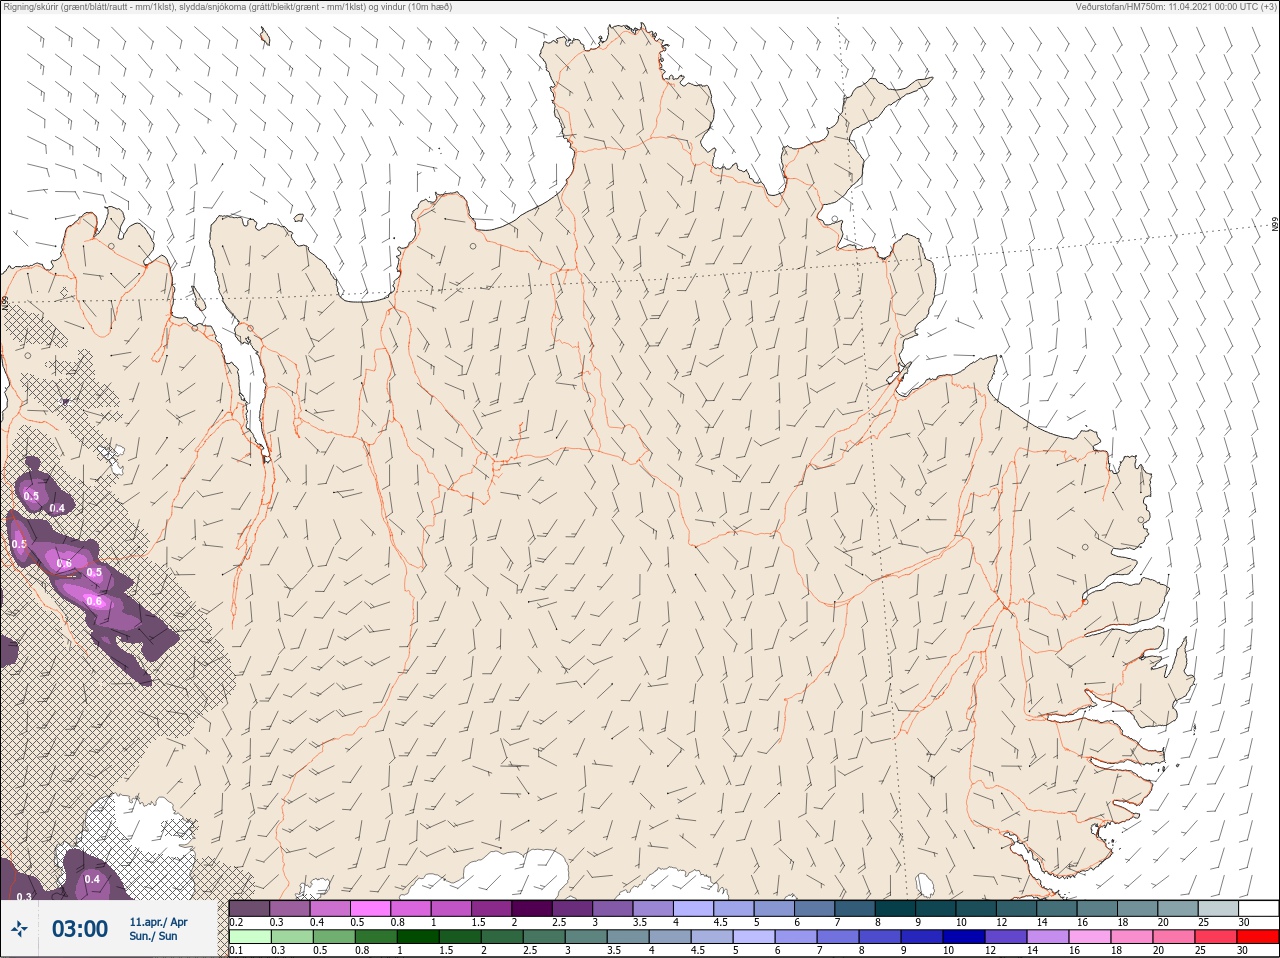Click the dark teal swatch labeled 9, upper legend
Viewport: 1280px width, 958px height.
pyautogui.click(x=936, y=909)
